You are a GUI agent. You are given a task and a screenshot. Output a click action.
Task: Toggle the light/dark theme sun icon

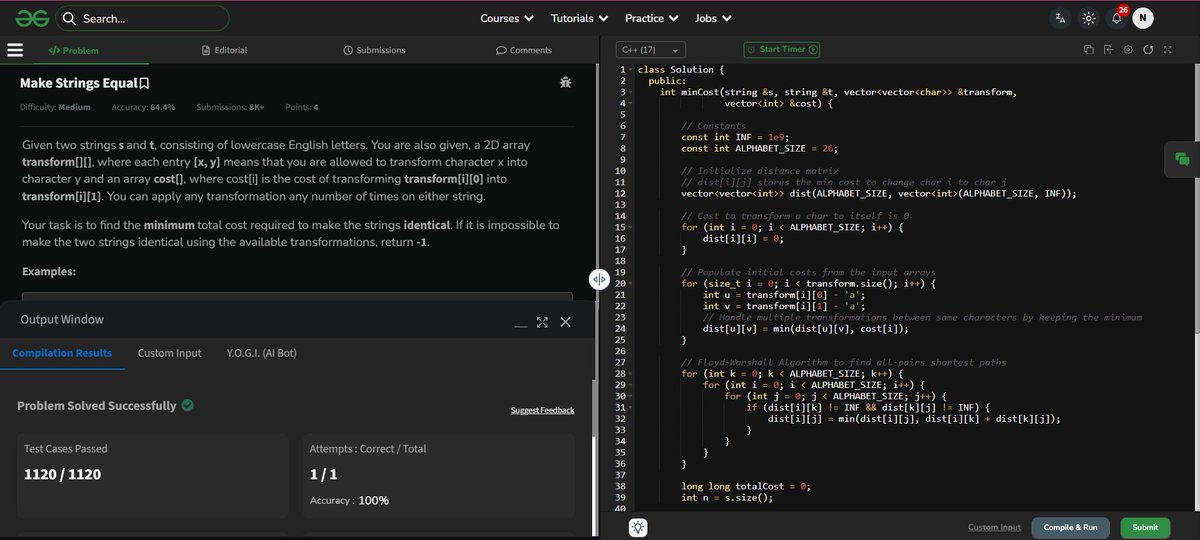click(1089, 18)
